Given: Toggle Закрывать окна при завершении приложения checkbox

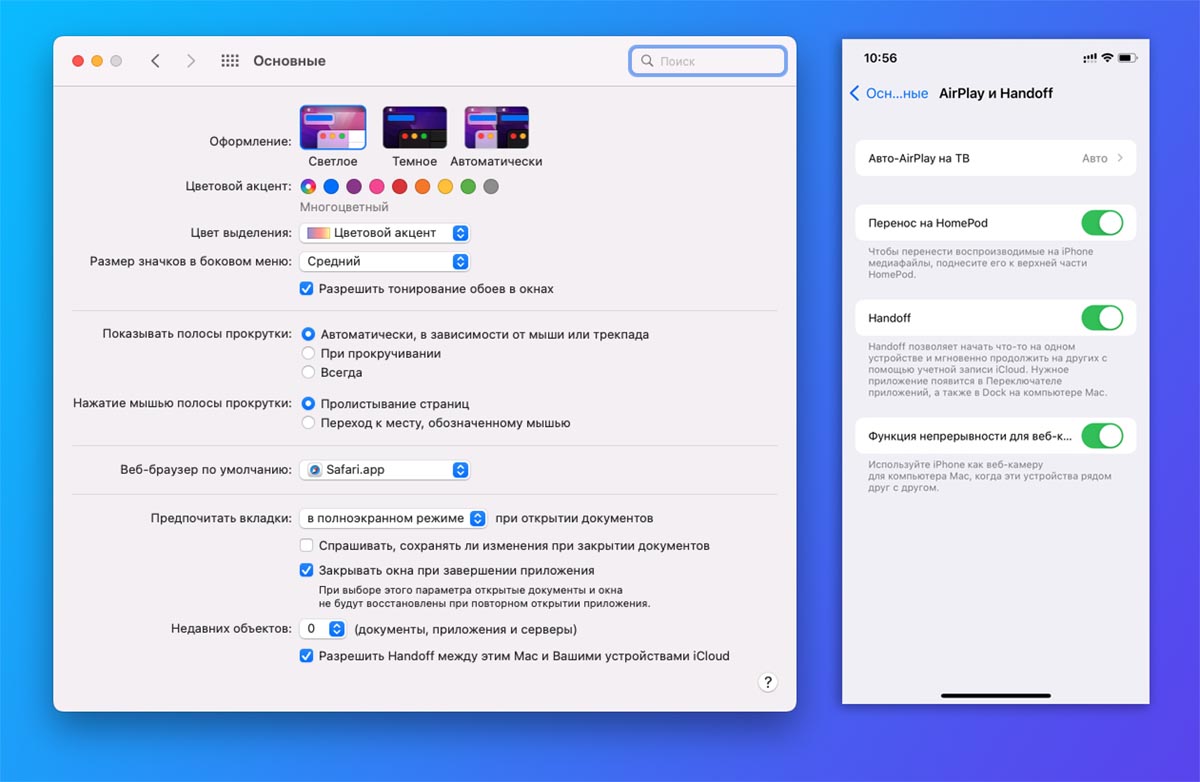Looking at the screenshot, I should click(307, 570).
